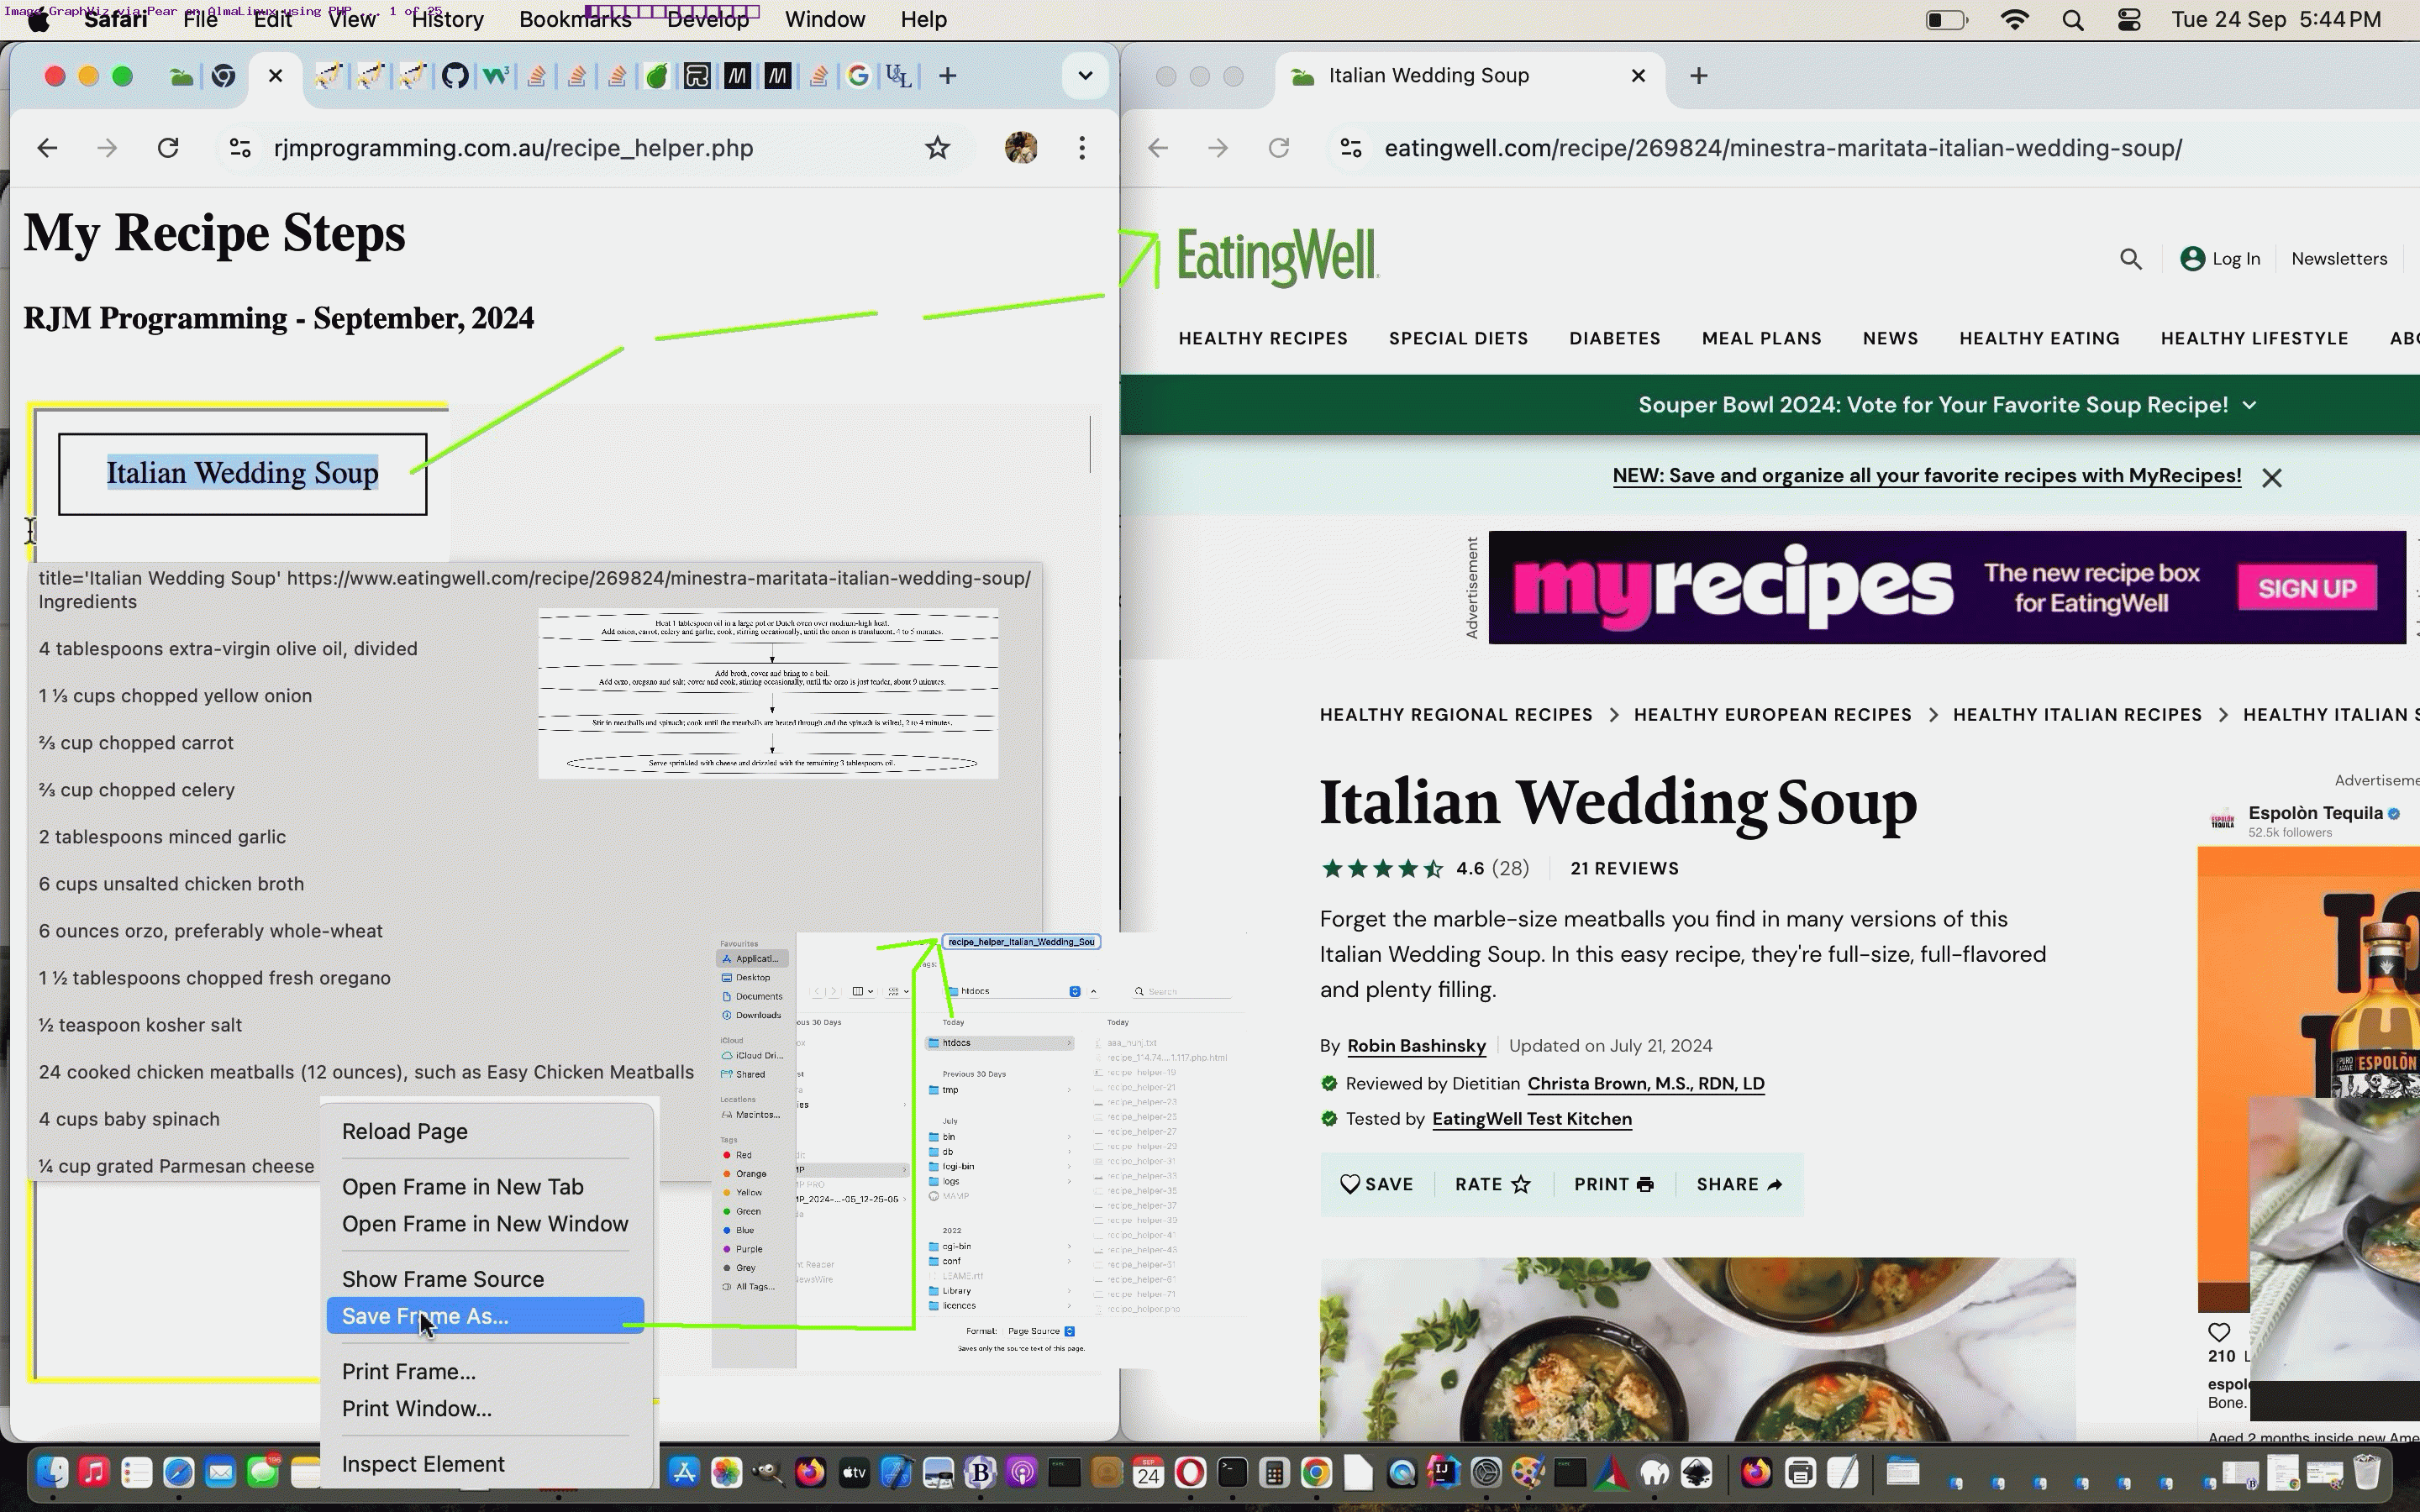Open the SHARE options on recipe

[1739, 1184]
